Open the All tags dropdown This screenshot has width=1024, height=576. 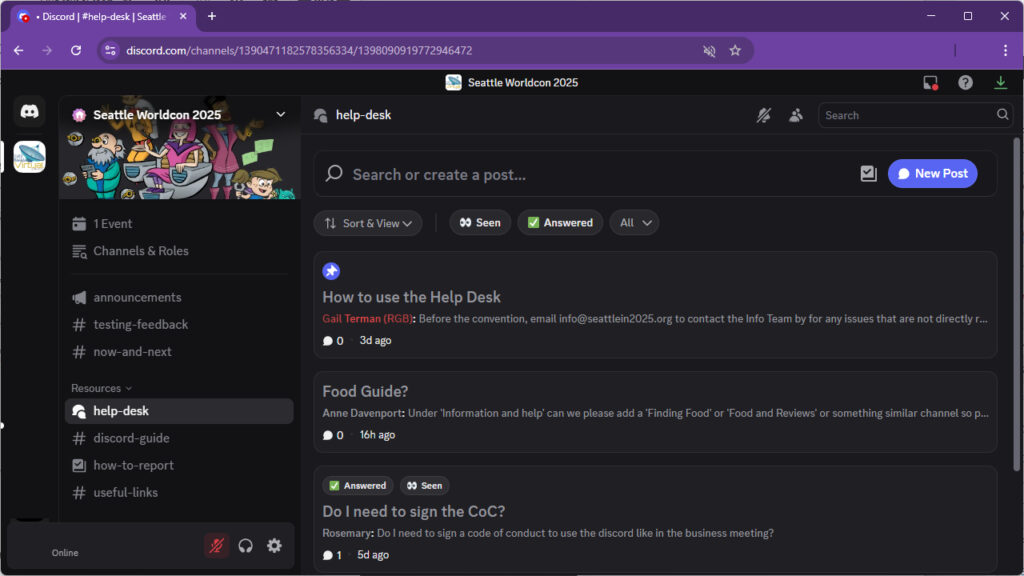tap(634, 223)
